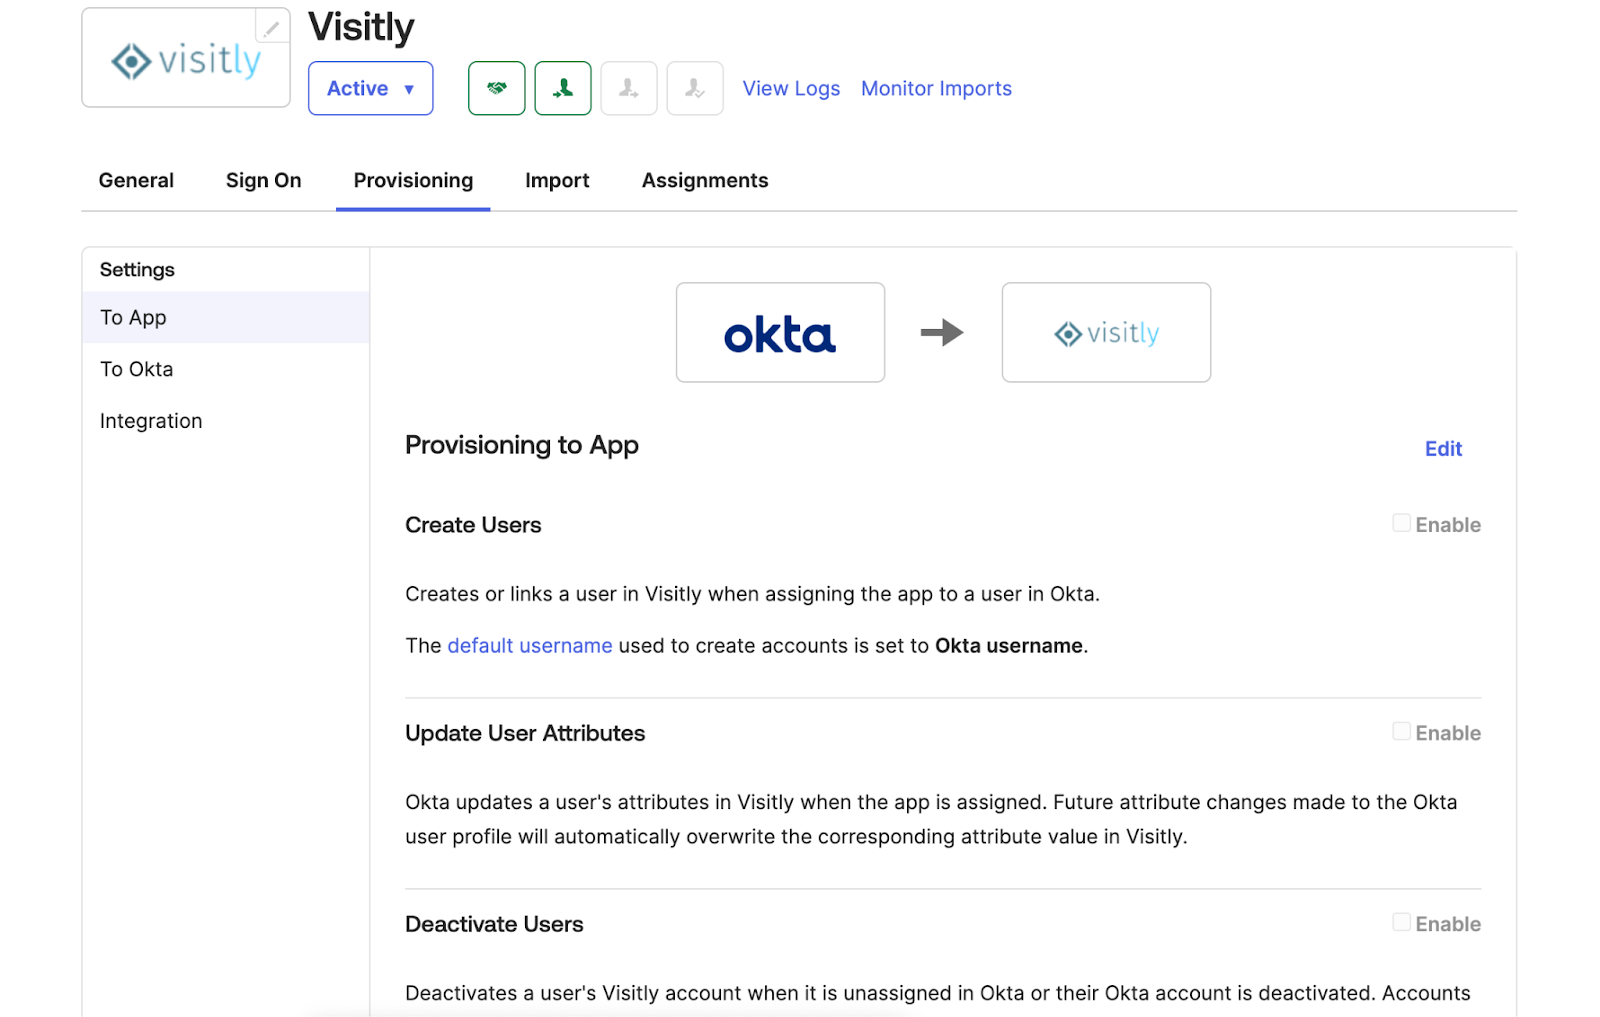Switch to the Sign On tab
The height and width of the screenshot is (1017, 1600).
[x=263, y=180]
